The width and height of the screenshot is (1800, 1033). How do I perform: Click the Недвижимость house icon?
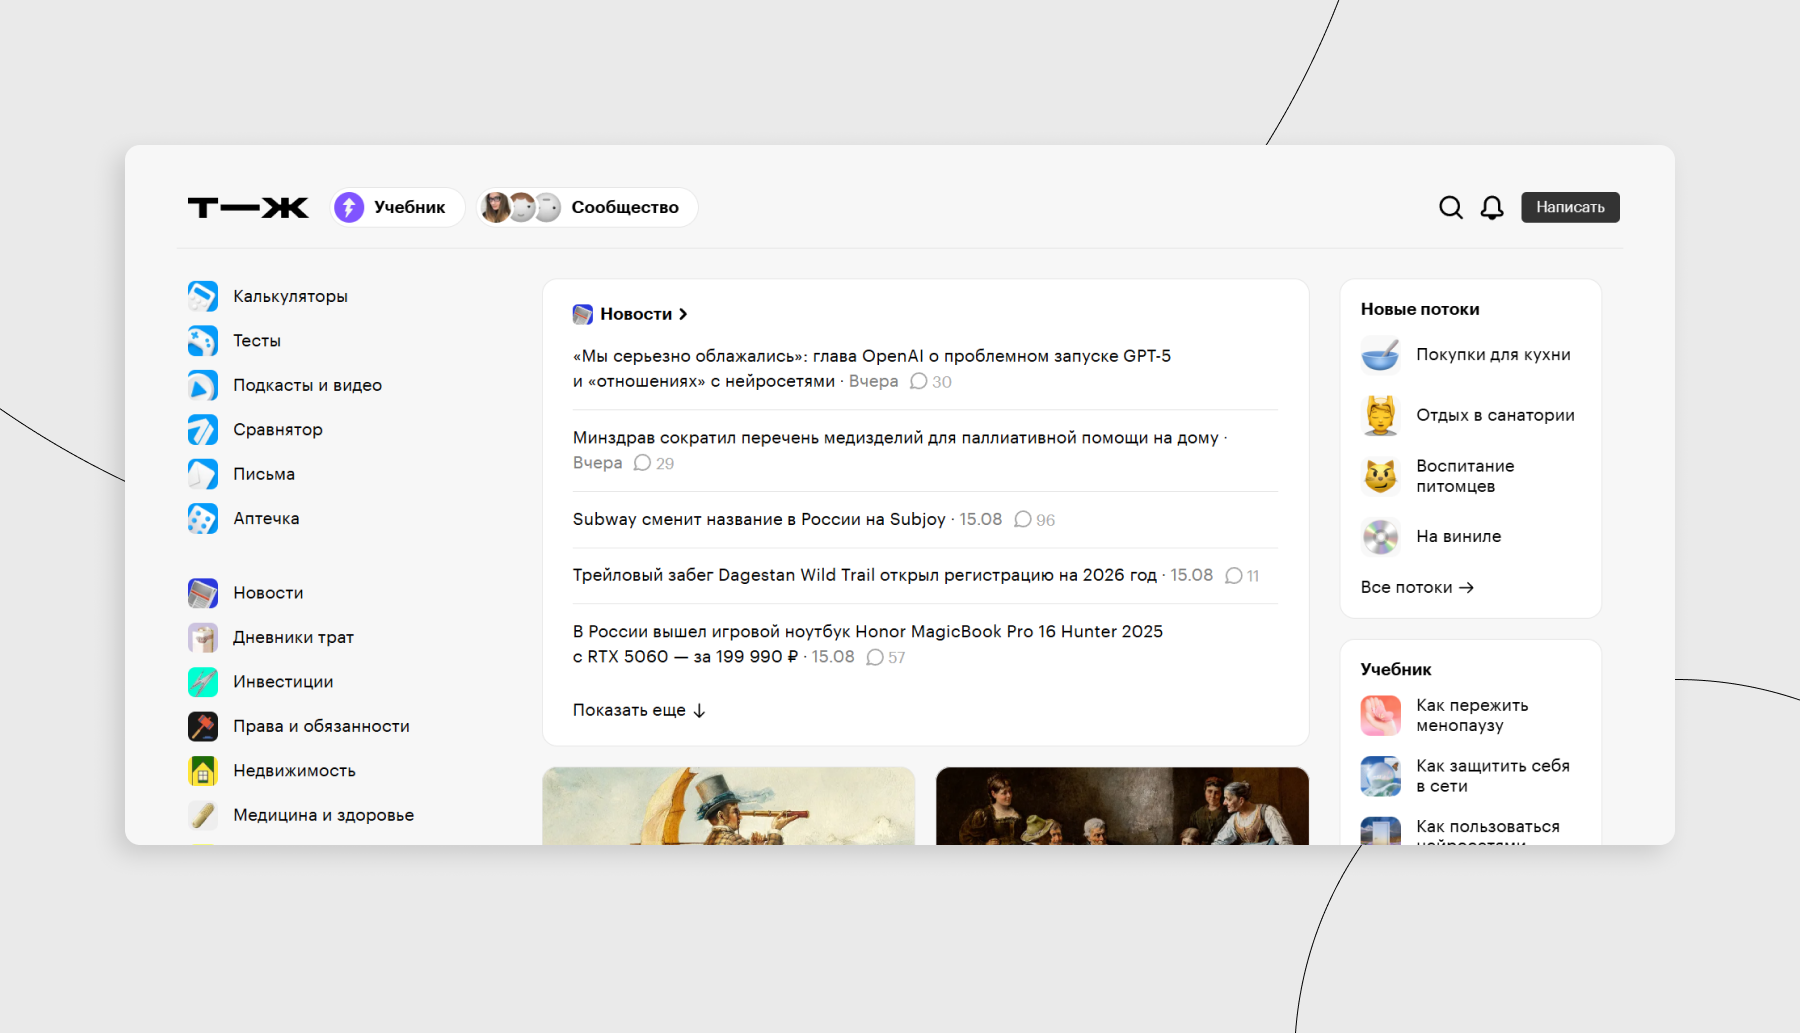[203, 771]
